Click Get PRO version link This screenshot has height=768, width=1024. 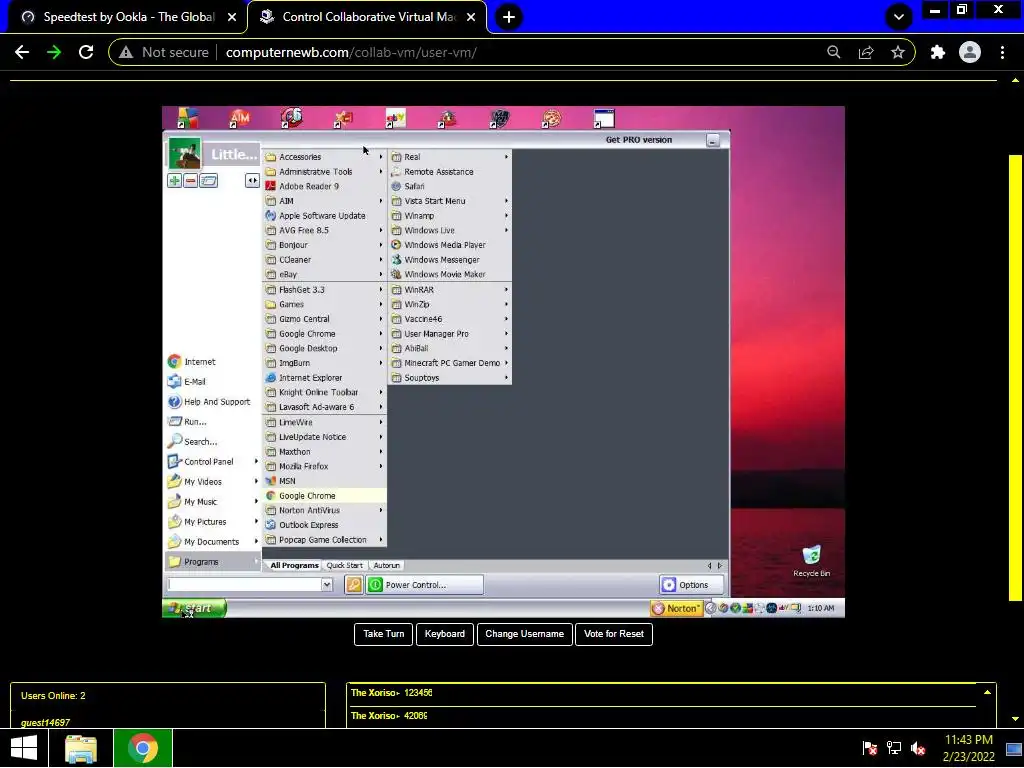(x=638, y=140)
